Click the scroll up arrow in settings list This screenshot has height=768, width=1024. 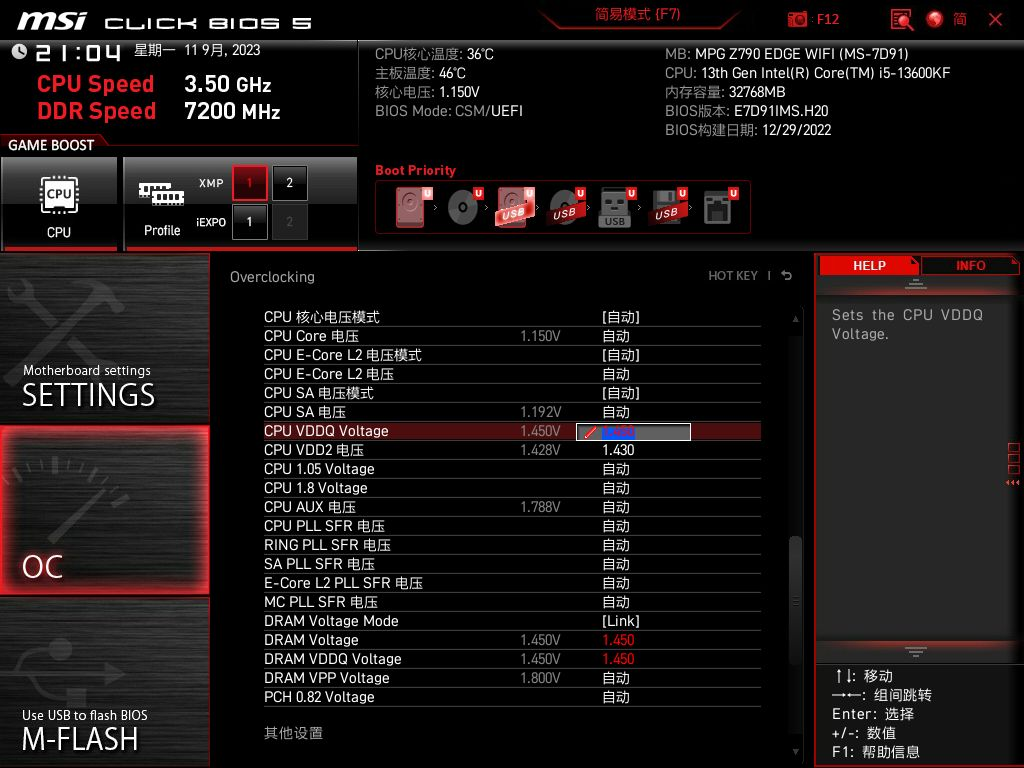pyautogui.click(x=795, y=319)
